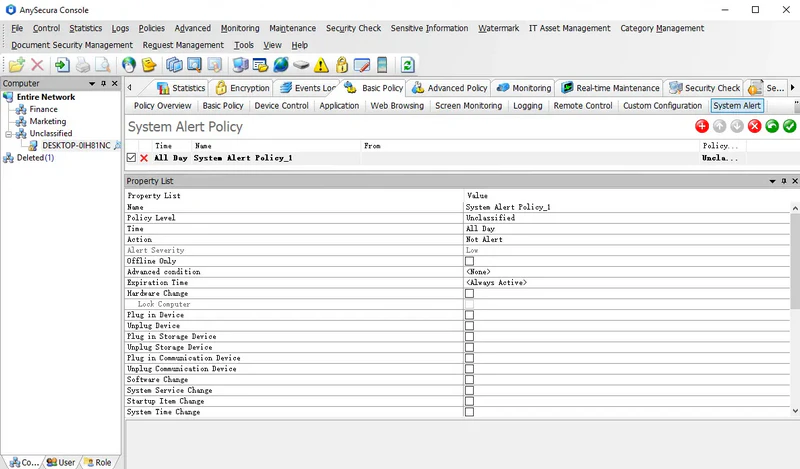Select the Deleted(1) tree item

[x=35, y=158]
